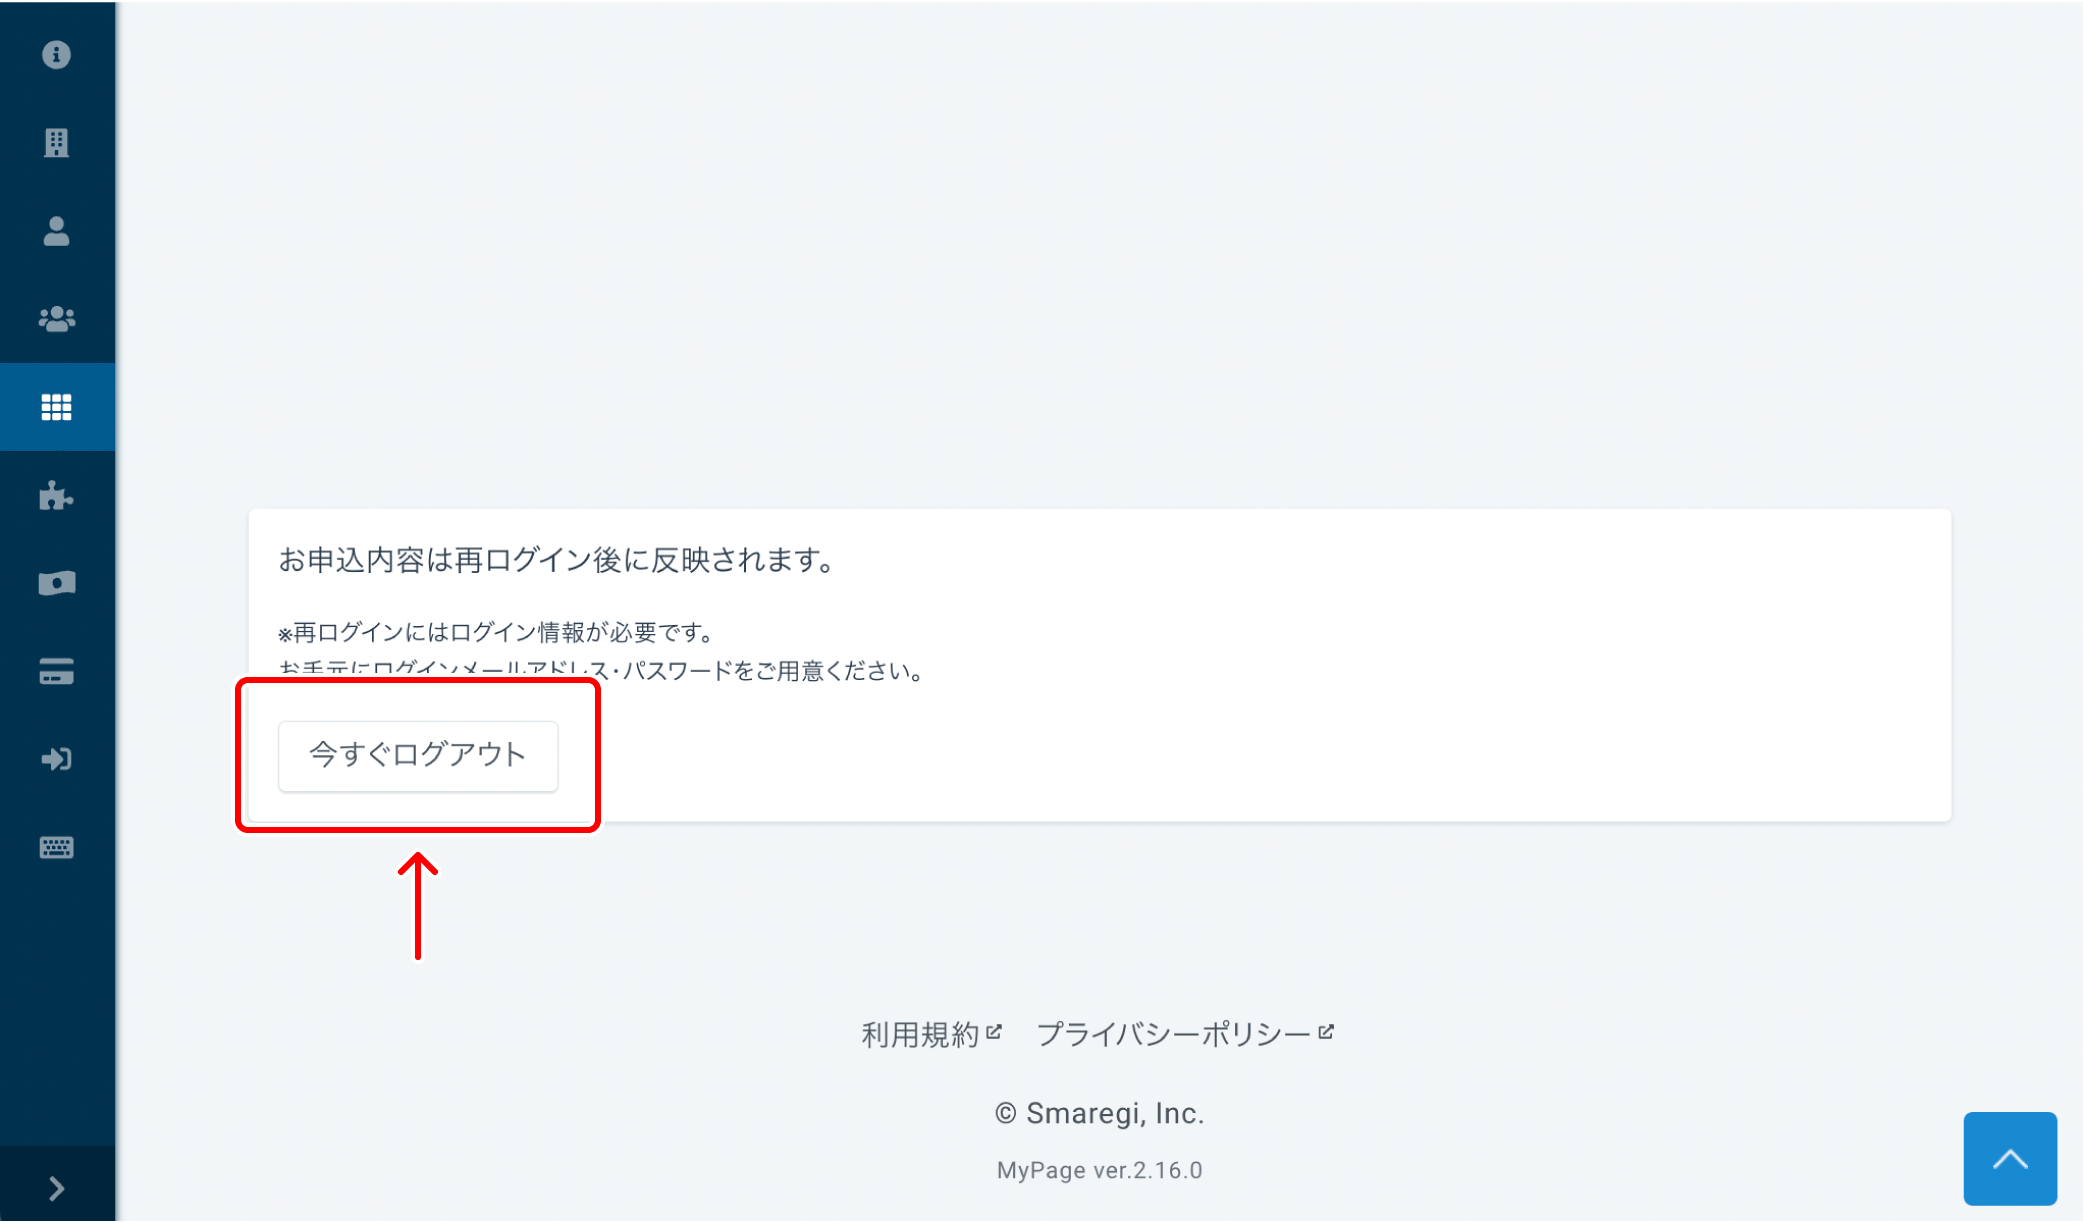This screenshot has height=1223, width=2083.
Task: Click the building company icon
Action: (x=56, y=143)
